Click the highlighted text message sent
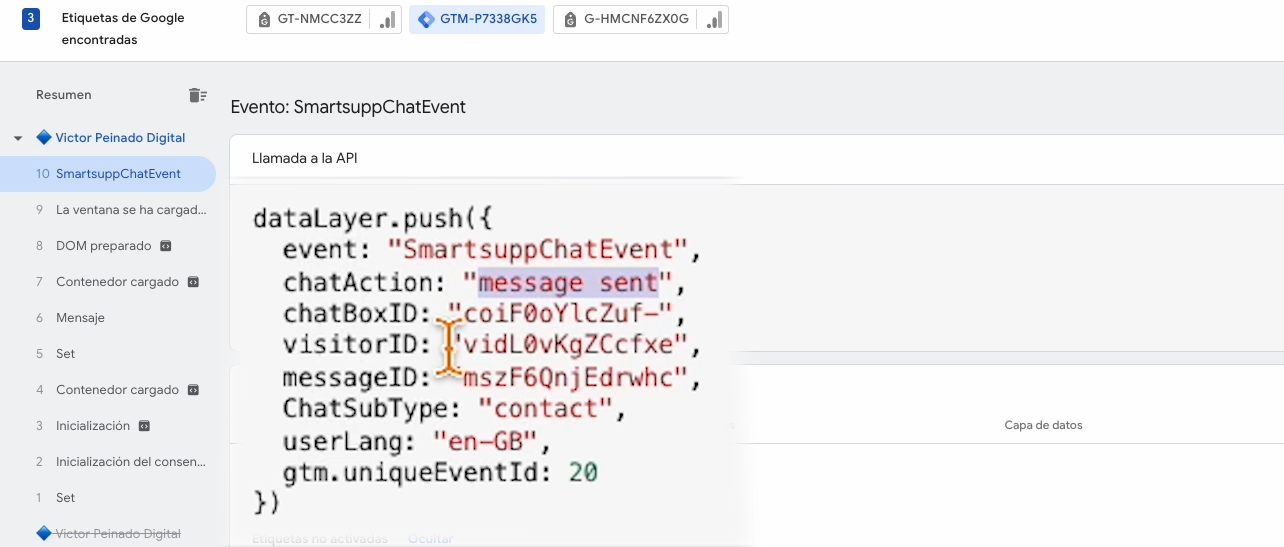This screenshot has width=1284, height=547. tap(568, 283)
